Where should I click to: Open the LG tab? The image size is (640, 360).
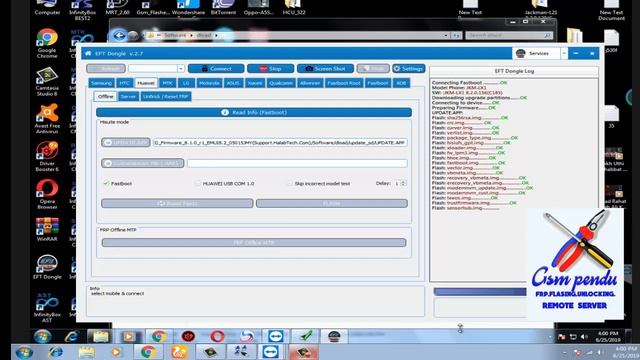[186, 83]
